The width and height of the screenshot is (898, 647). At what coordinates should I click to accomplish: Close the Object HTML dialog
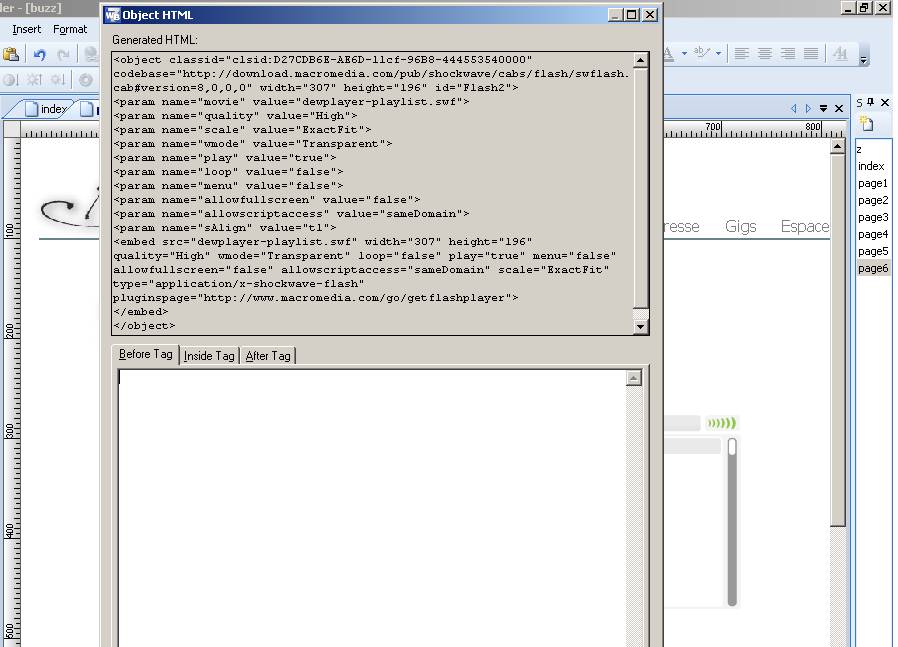coord(649,15)
